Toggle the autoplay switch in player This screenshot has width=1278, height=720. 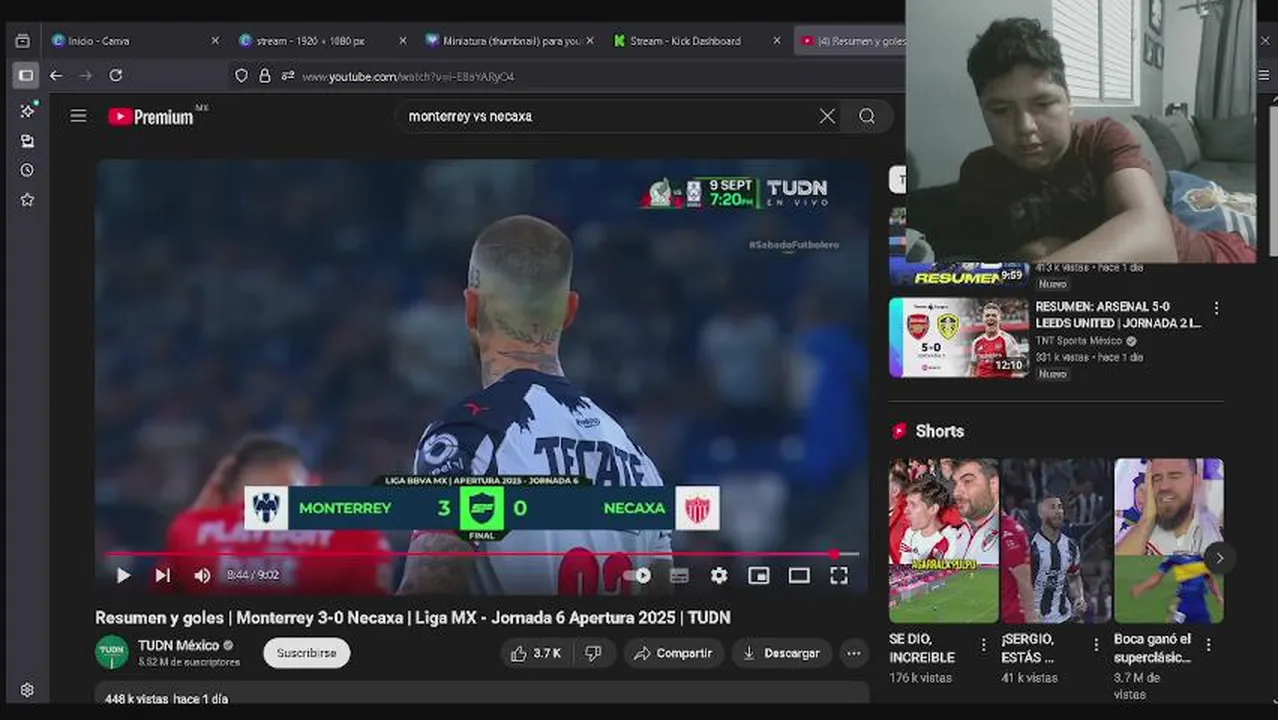[638, 575]
